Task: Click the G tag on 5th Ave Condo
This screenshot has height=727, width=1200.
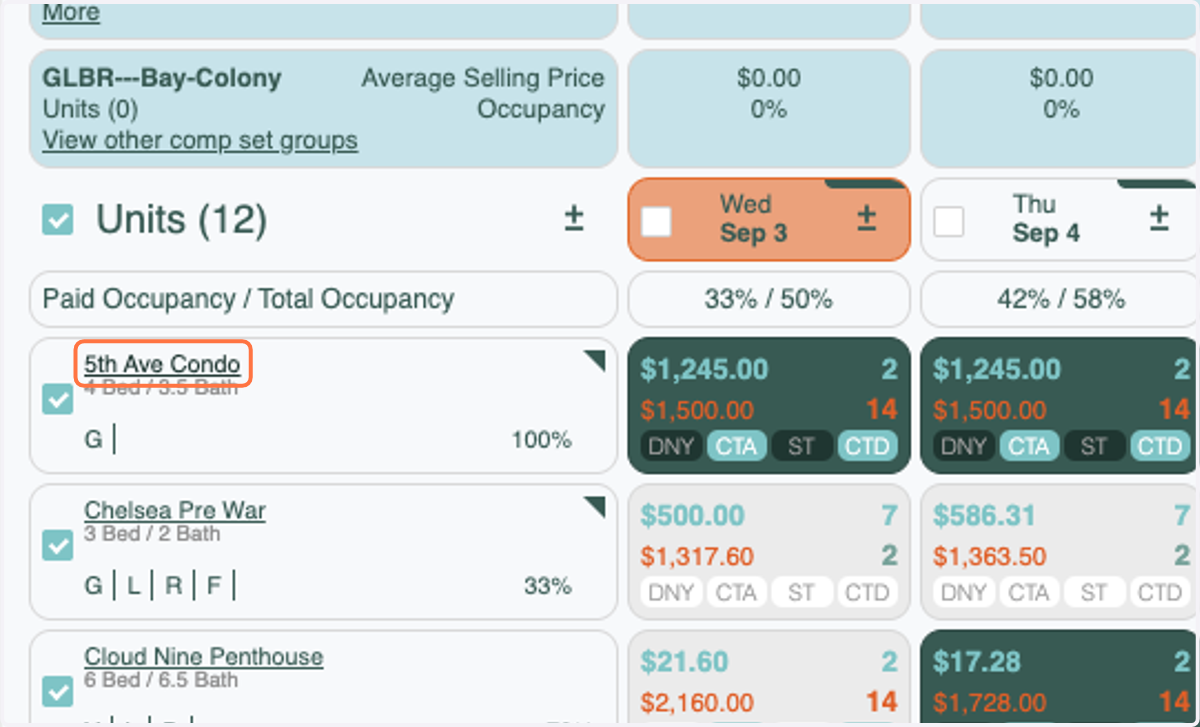Action: [93, 439]
